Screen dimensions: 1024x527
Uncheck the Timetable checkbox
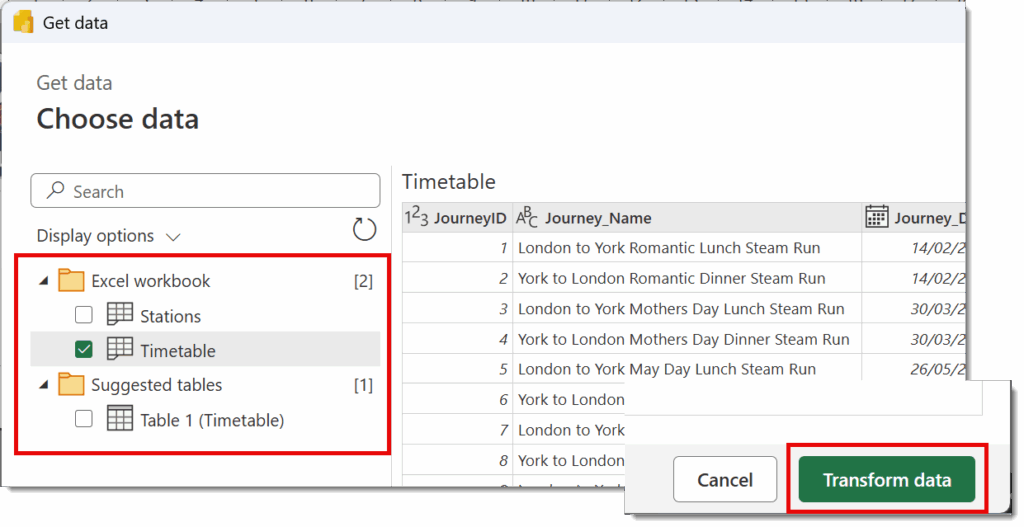point(84,349)
